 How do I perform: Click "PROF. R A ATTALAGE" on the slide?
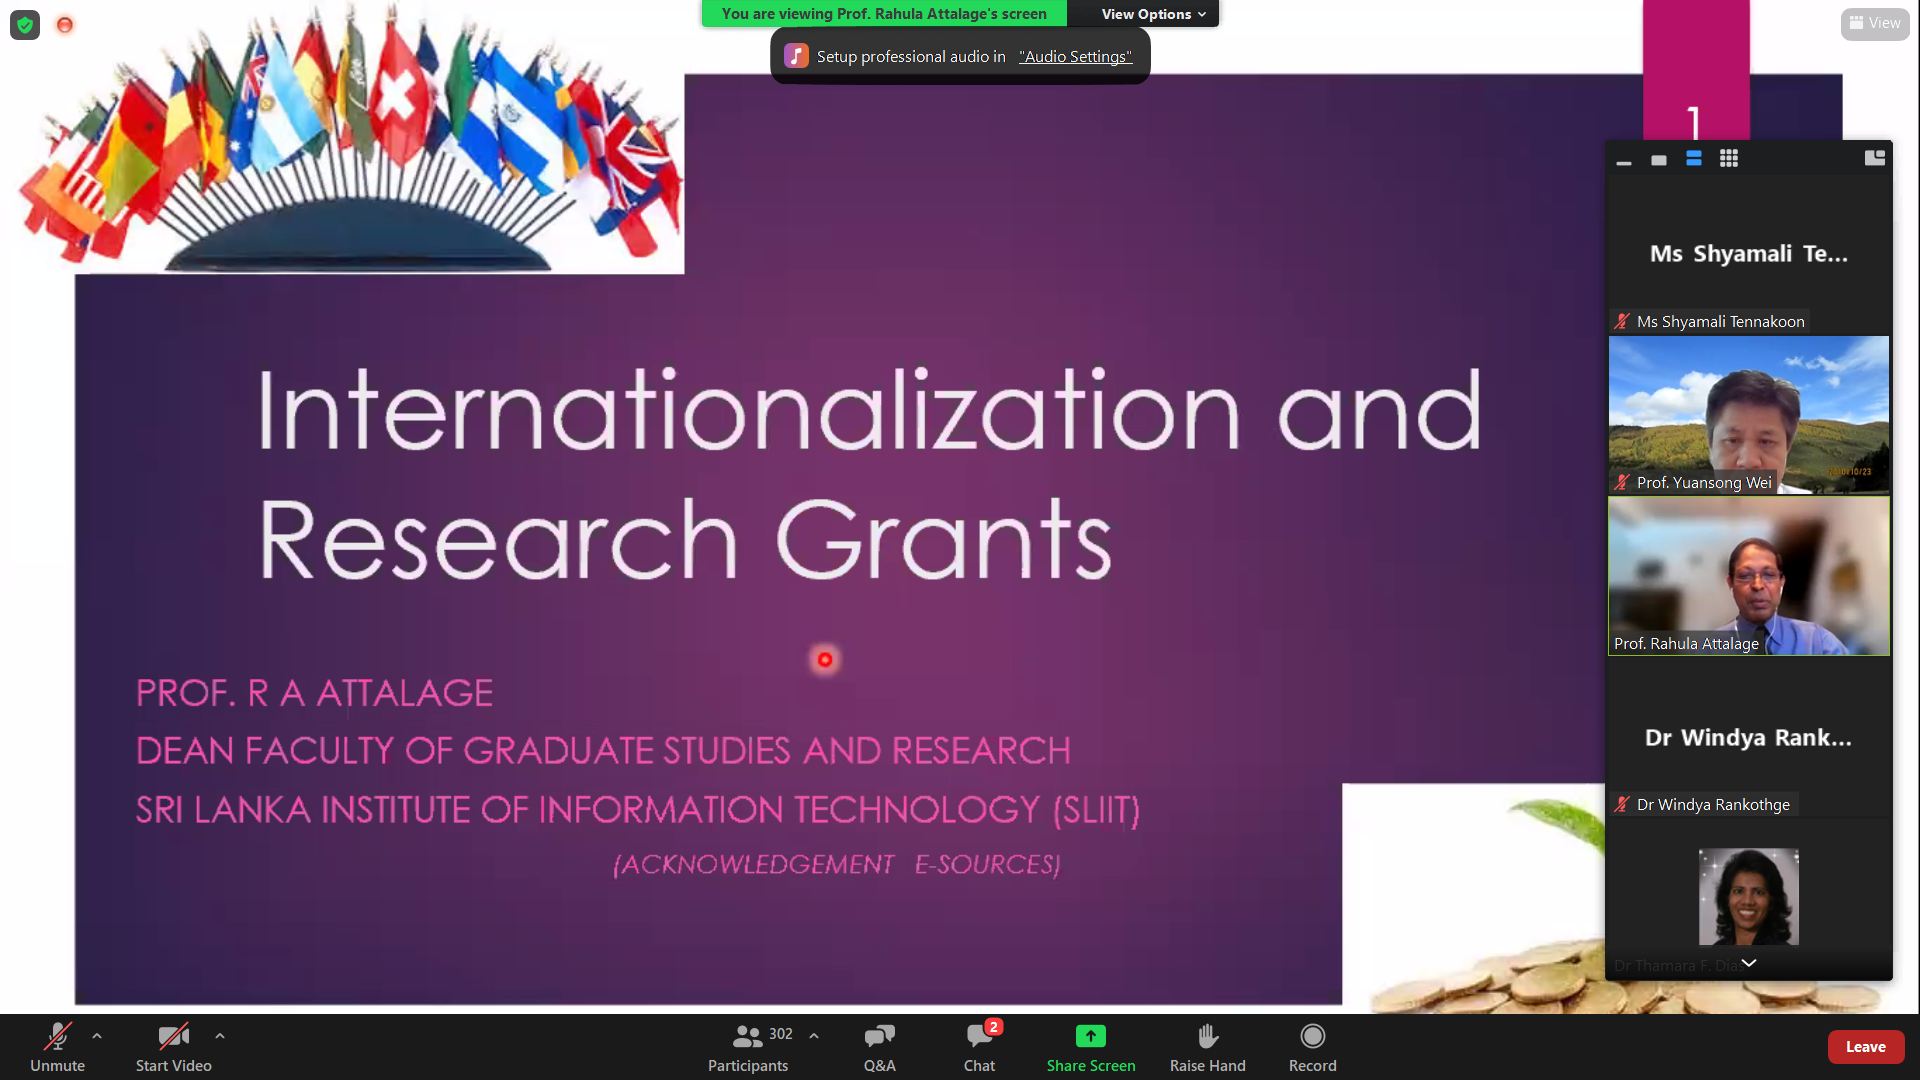[314, 693]
